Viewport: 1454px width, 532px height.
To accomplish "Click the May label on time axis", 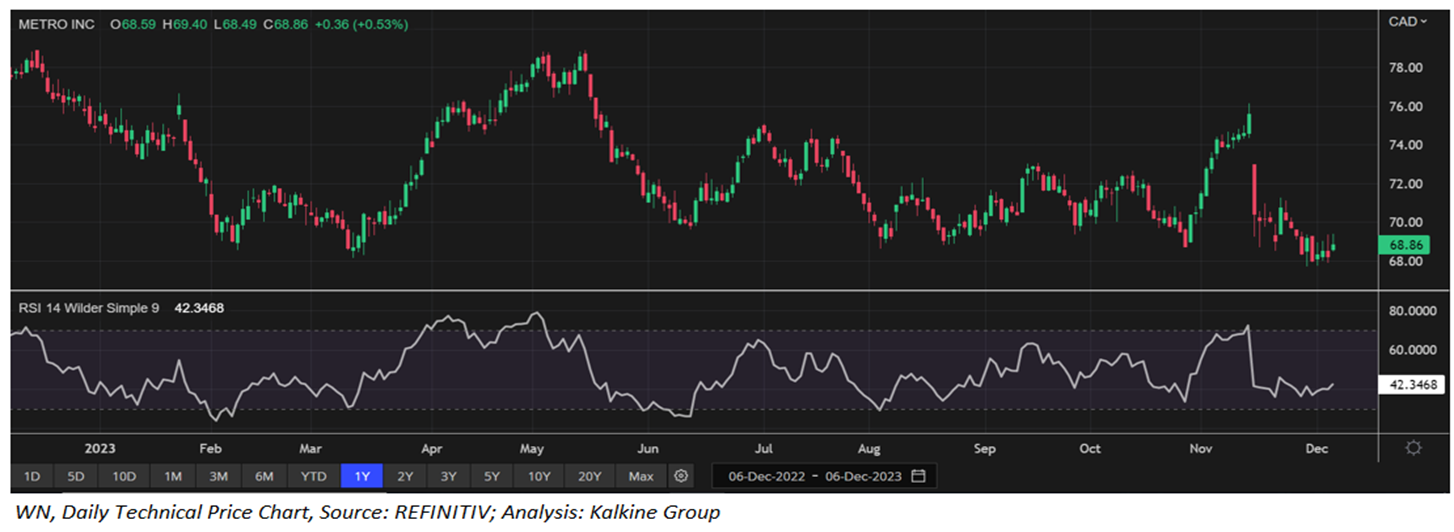I will click(x=531, y=448).
